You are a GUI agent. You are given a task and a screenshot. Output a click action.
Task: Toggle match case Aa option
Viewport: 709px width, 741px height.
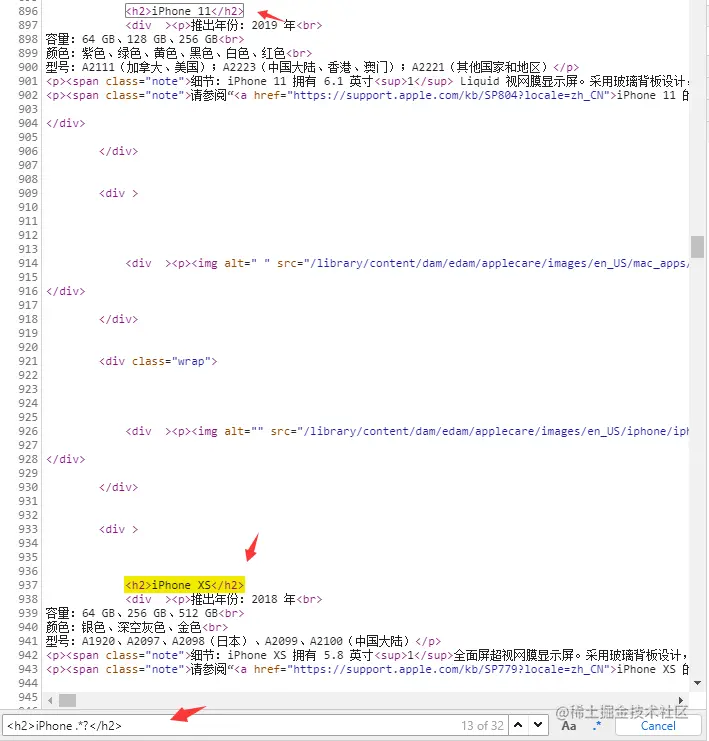[x=569, y=726]
